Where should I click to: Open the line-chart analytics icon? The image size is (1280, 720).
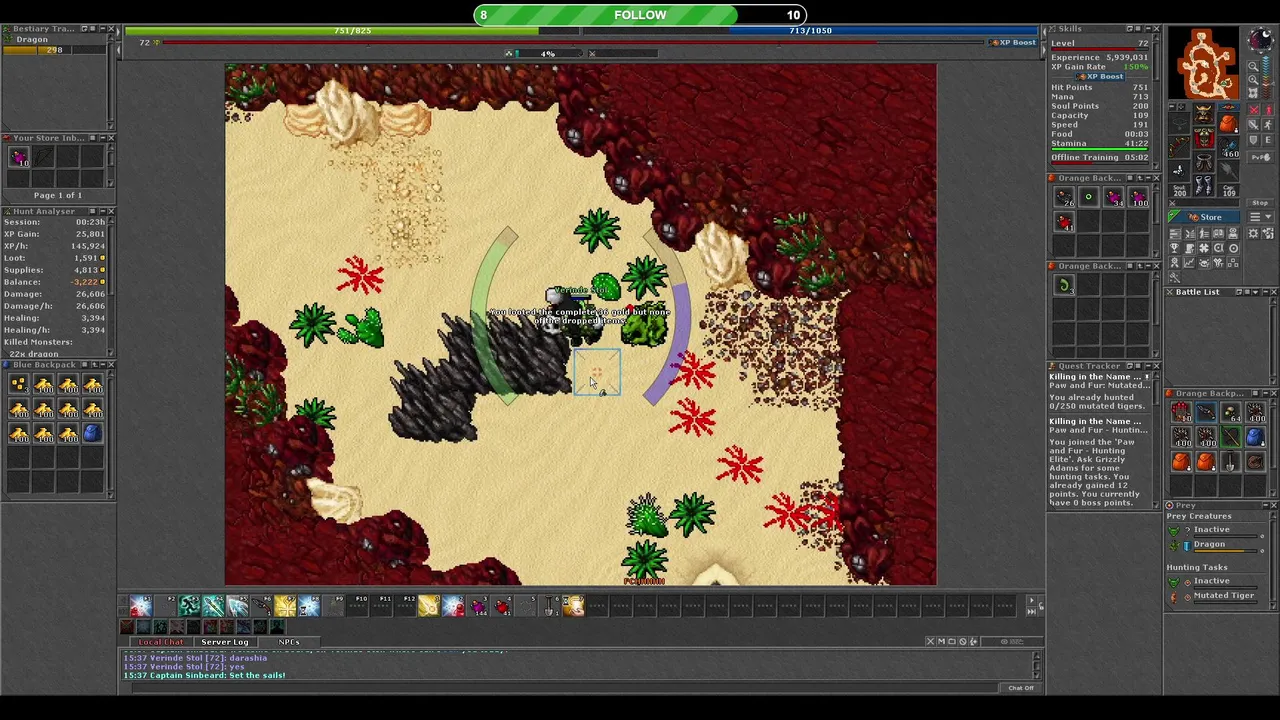click(1189, 263)
